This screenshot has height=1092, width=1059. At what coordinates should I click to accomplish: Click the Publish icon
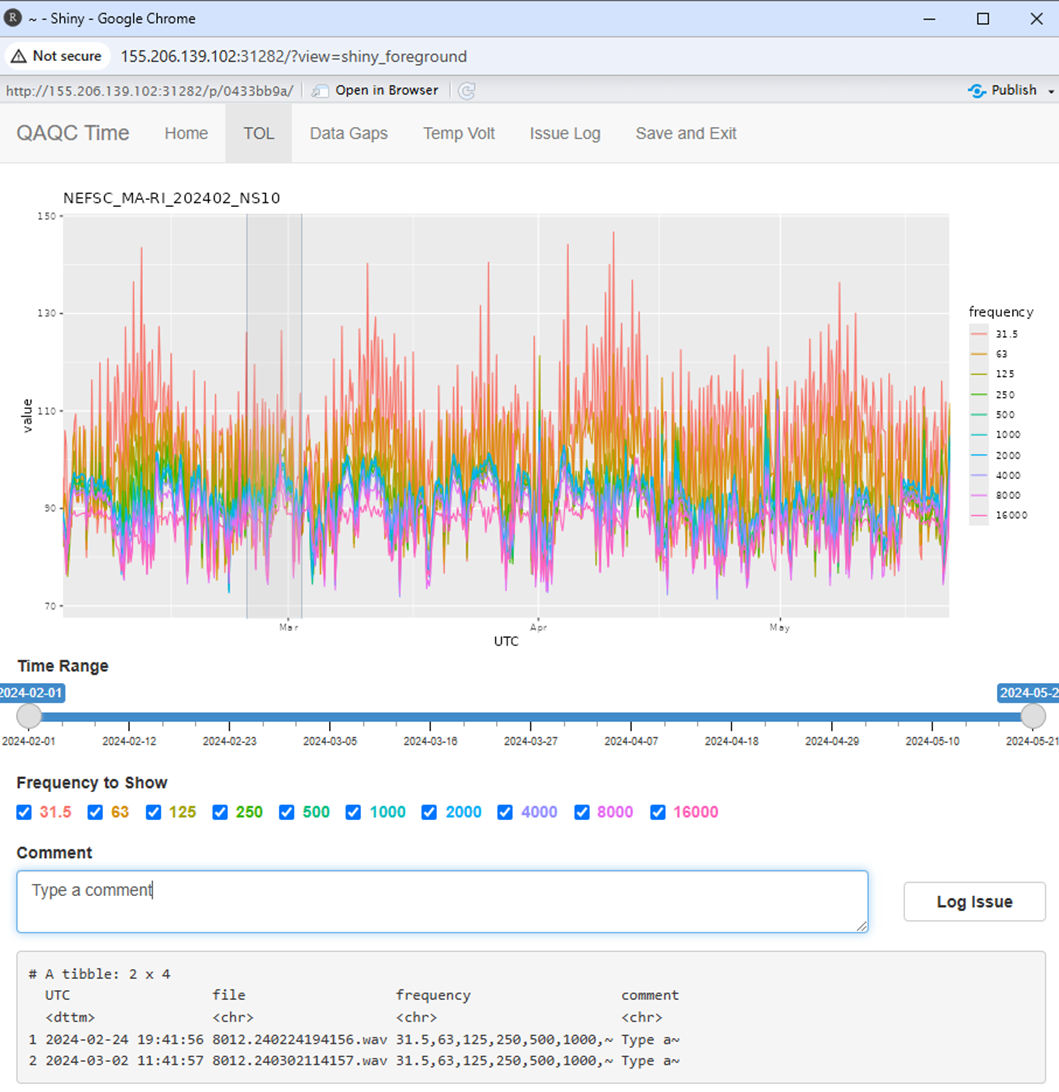coord(977,91)
